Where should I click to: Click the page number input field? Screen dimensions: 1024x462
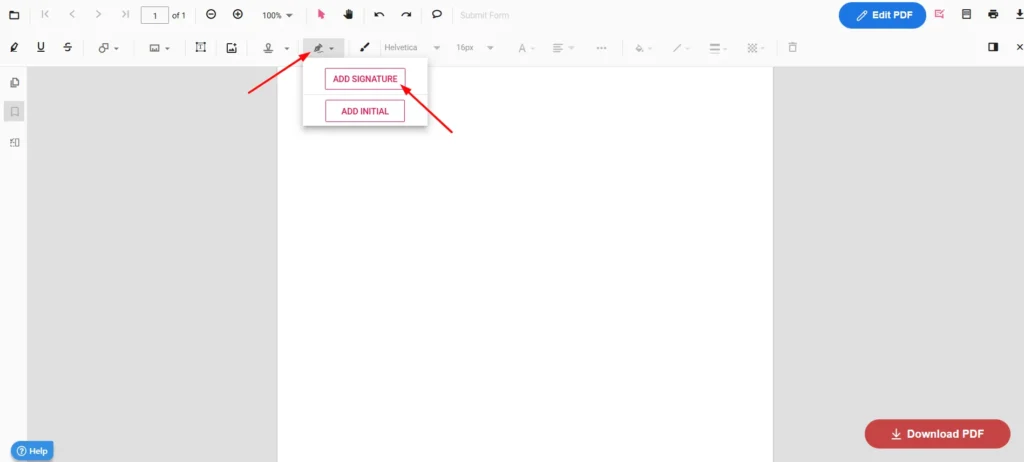(x=155, y=15)
